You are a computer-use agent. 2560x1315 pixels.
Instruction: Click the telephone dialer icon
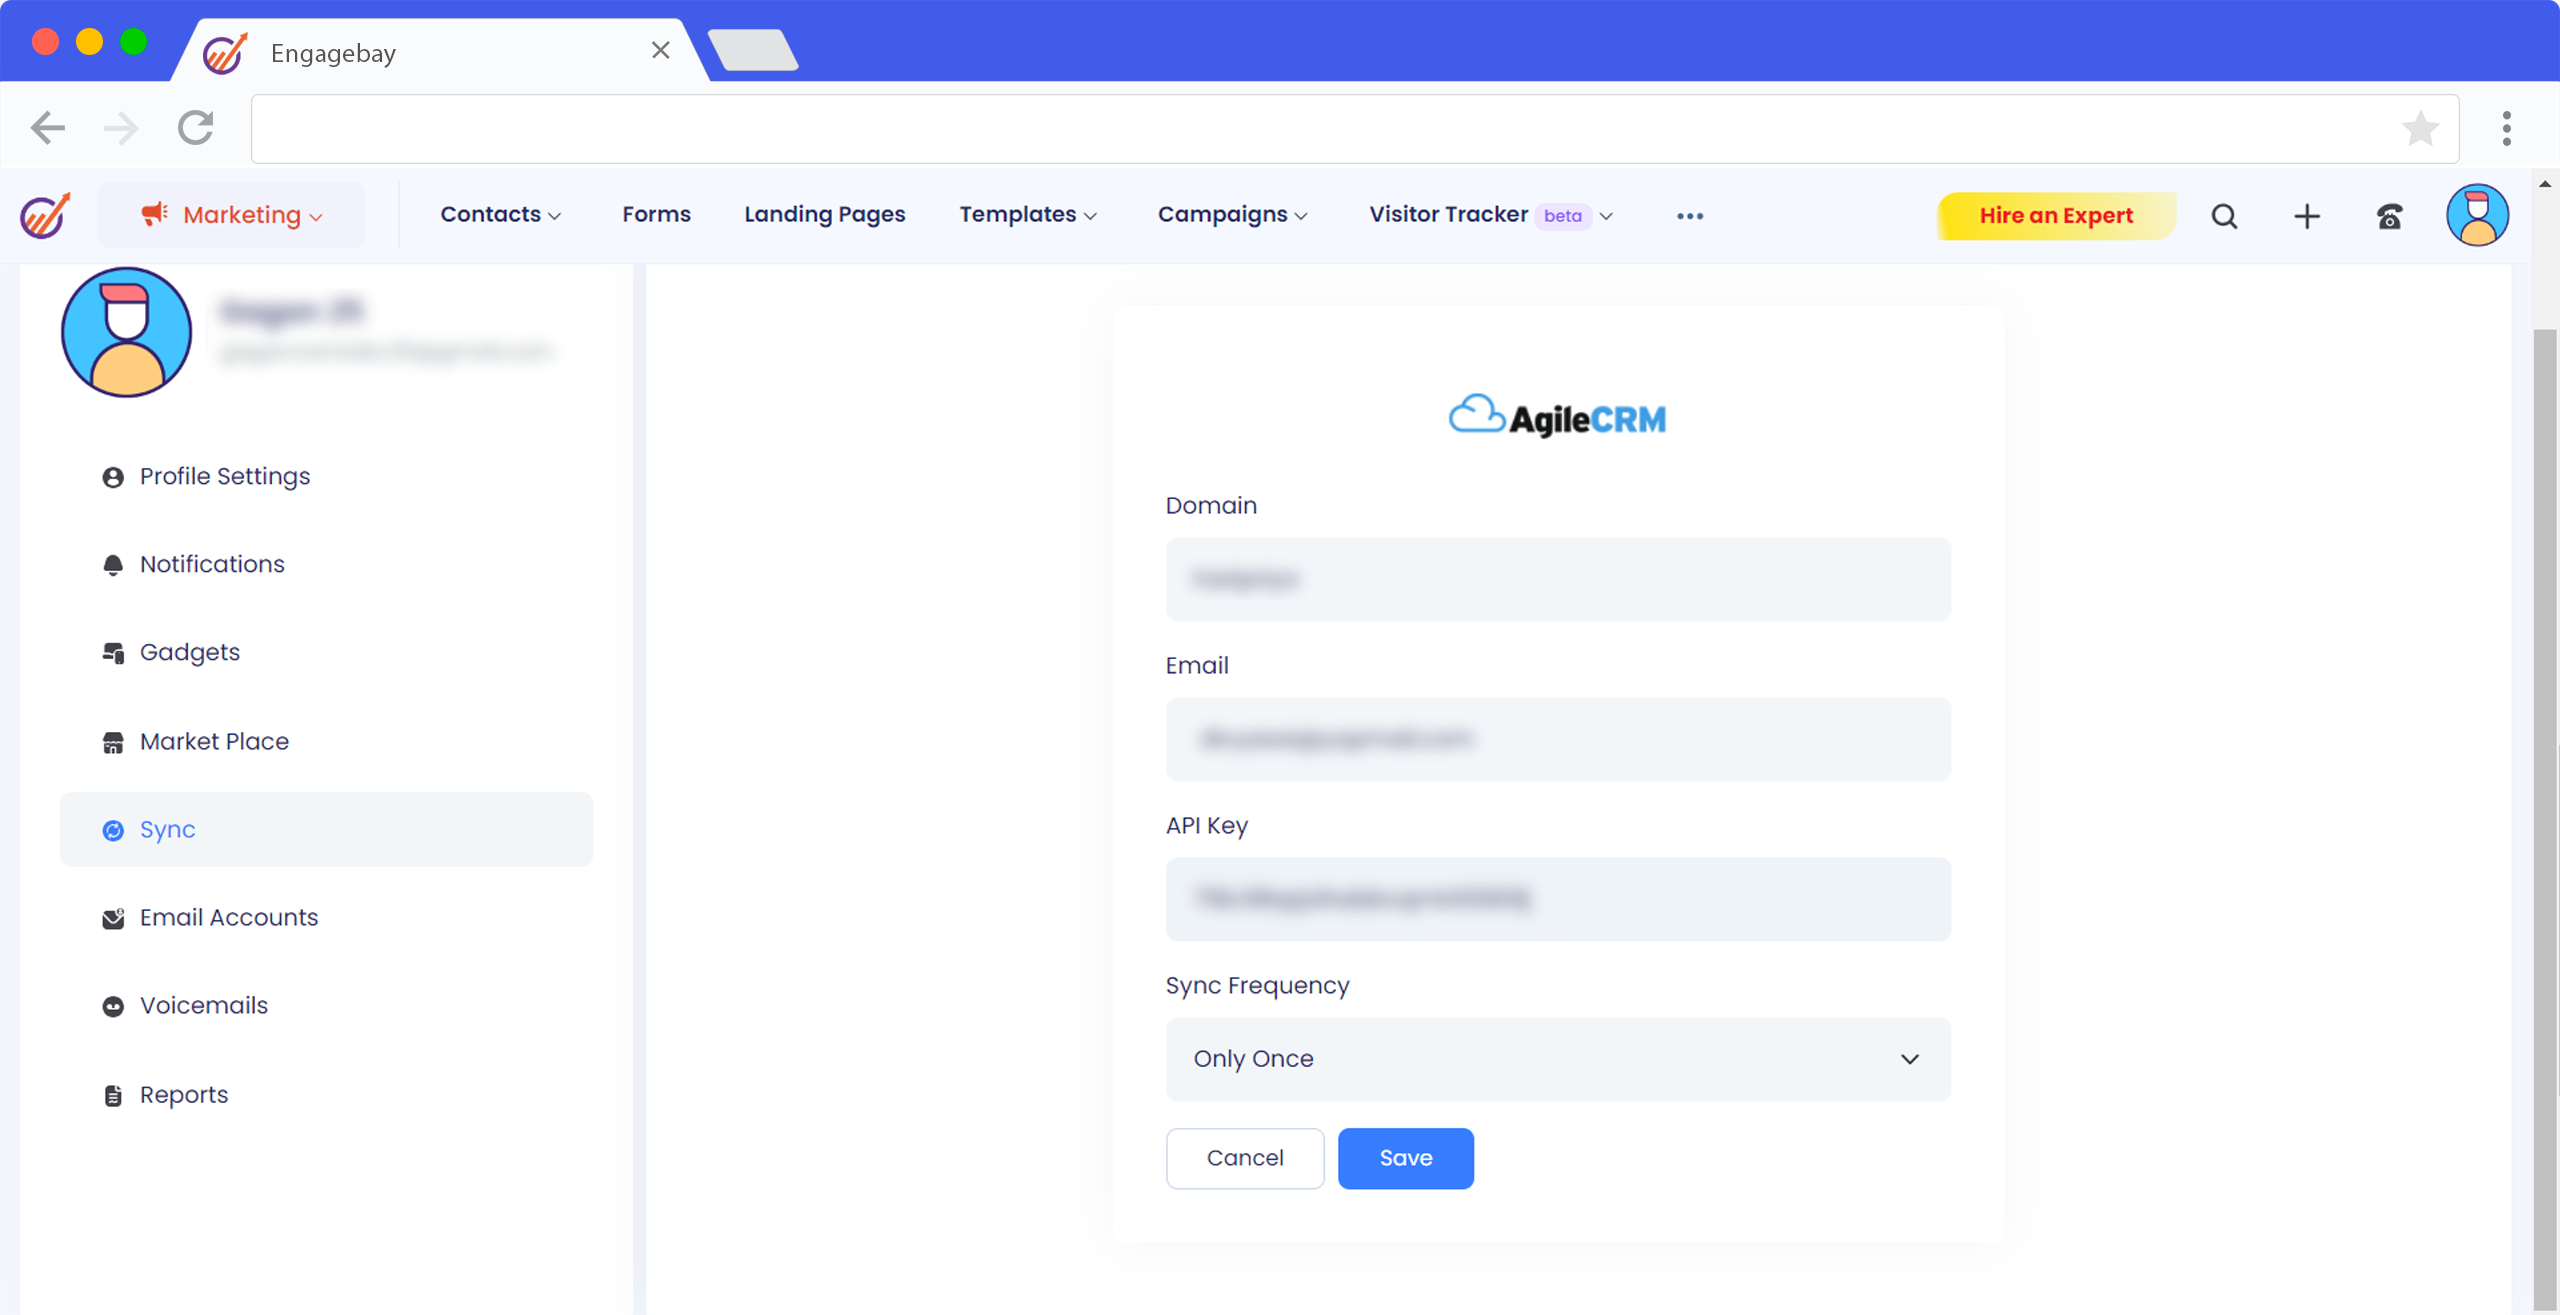click(x=2389, y=216)
